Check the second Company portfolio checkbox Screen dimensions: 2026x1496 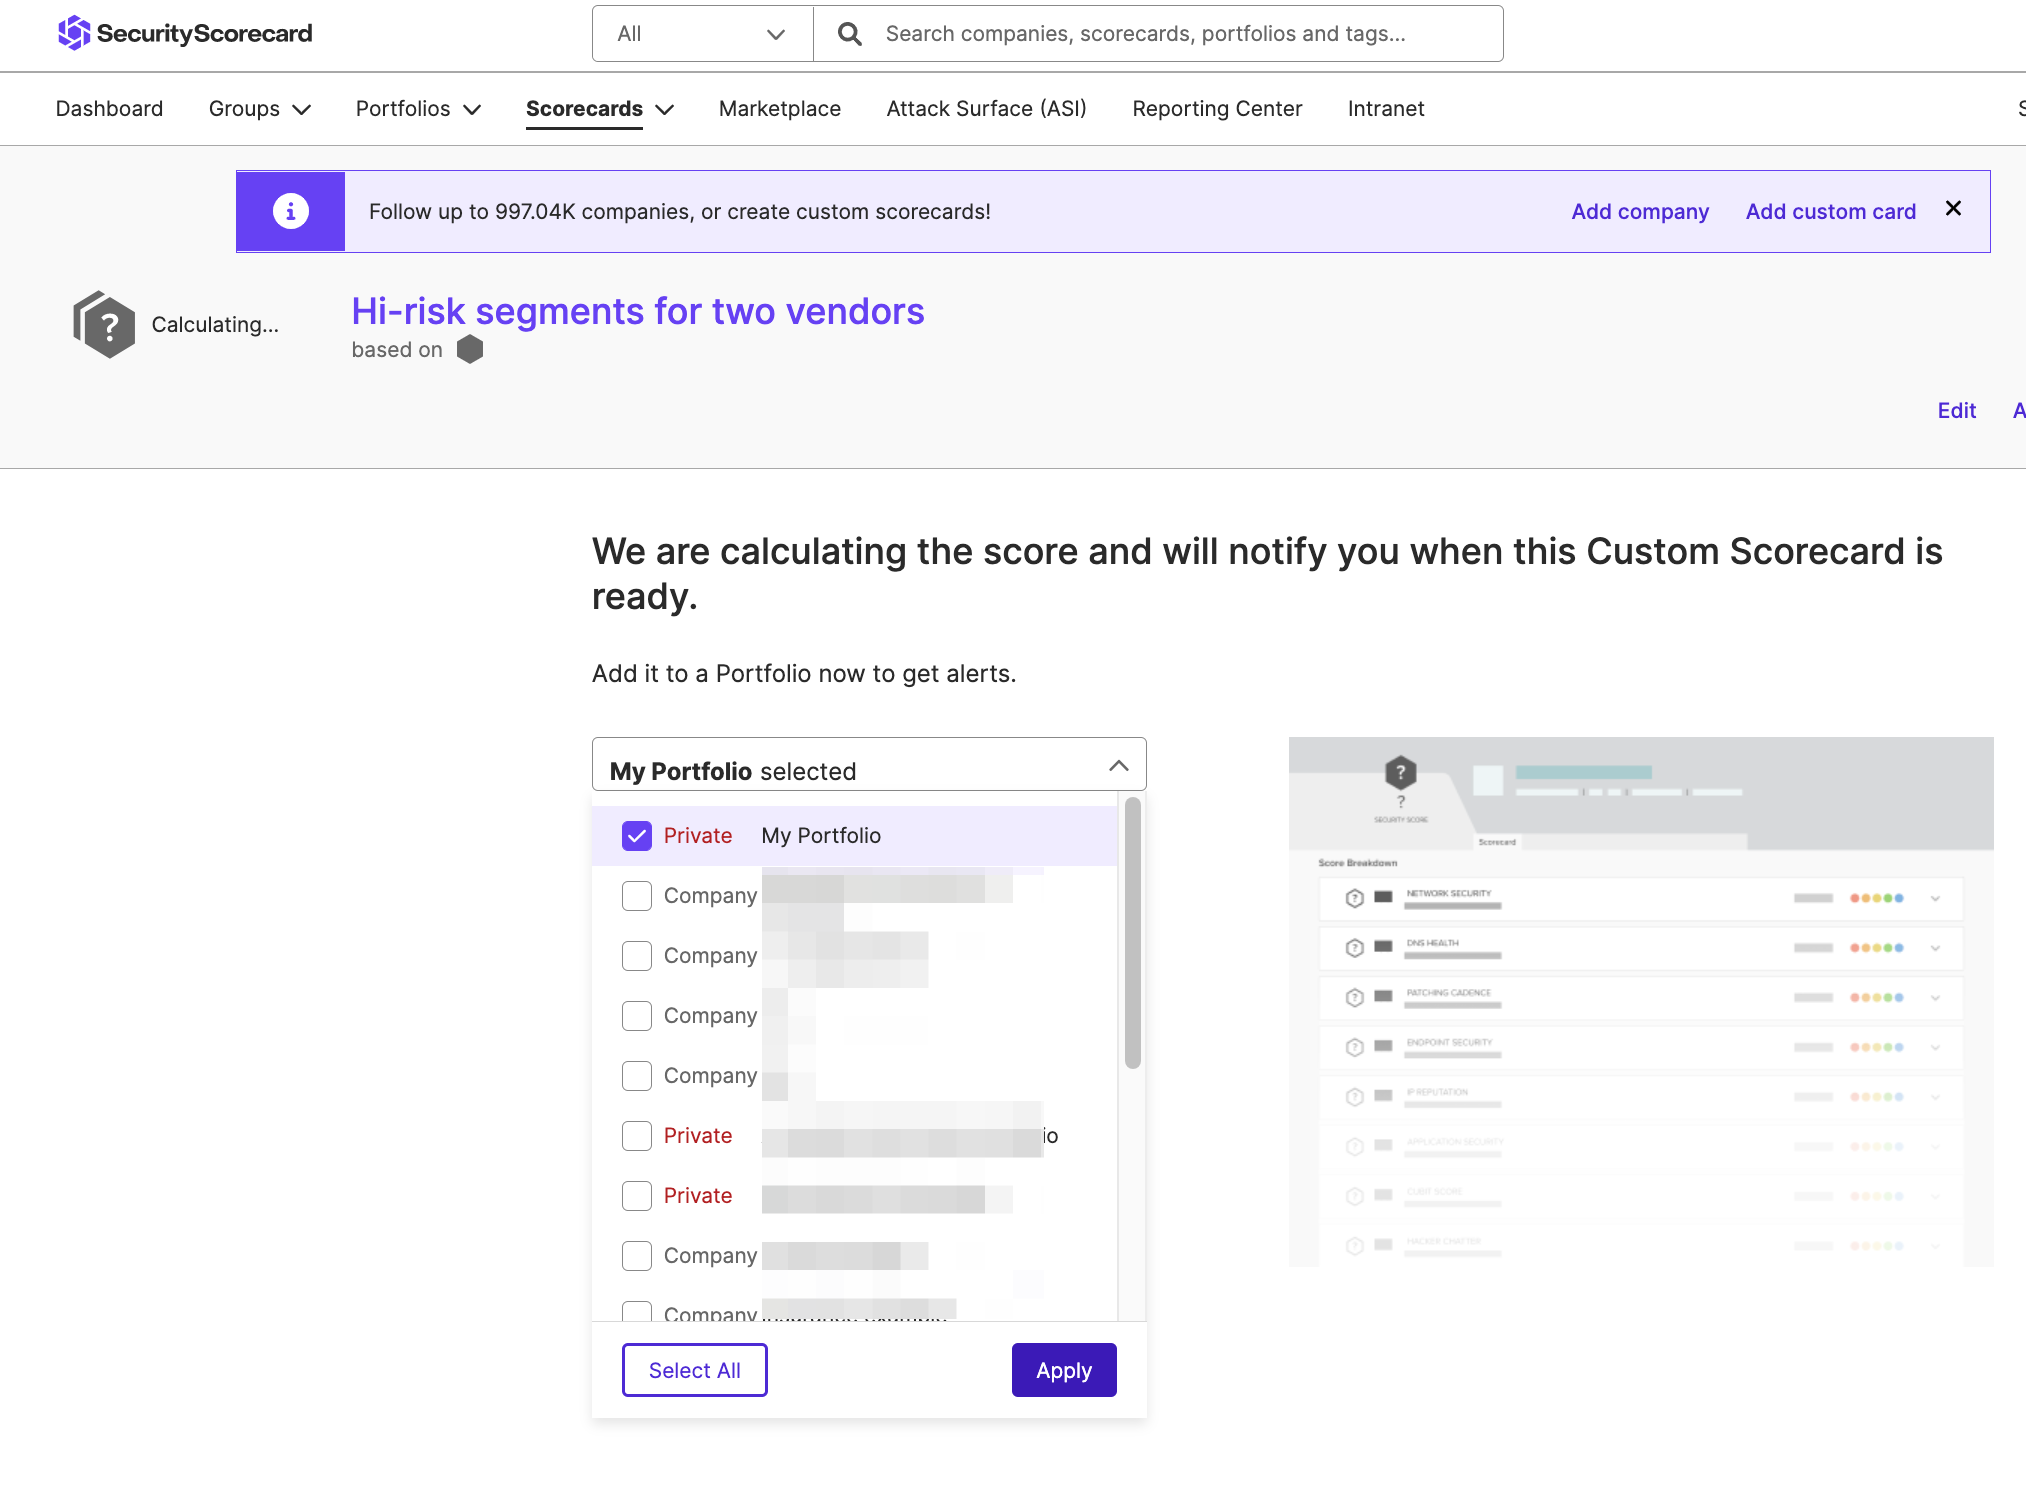(637, 956)
